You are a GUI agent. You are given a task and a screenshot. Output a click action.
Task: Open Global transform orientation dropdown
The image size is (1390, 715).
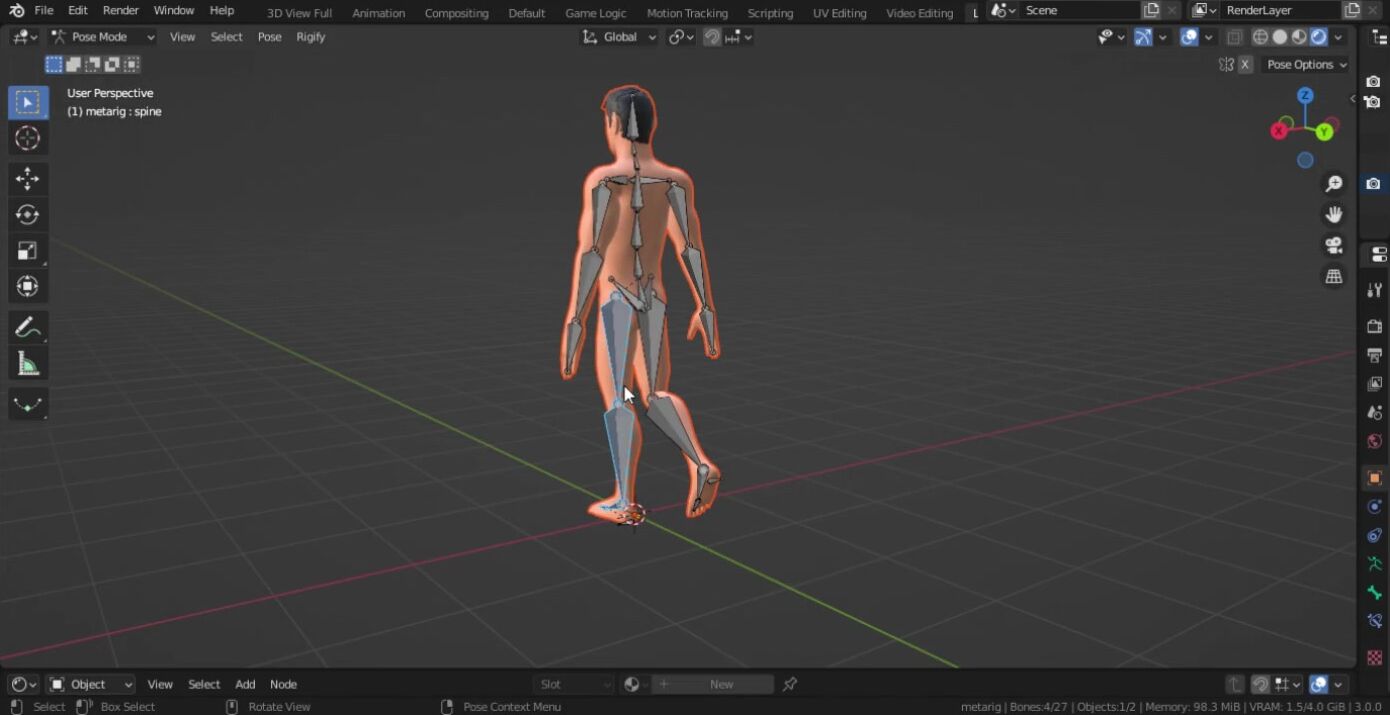pos(620,37)
